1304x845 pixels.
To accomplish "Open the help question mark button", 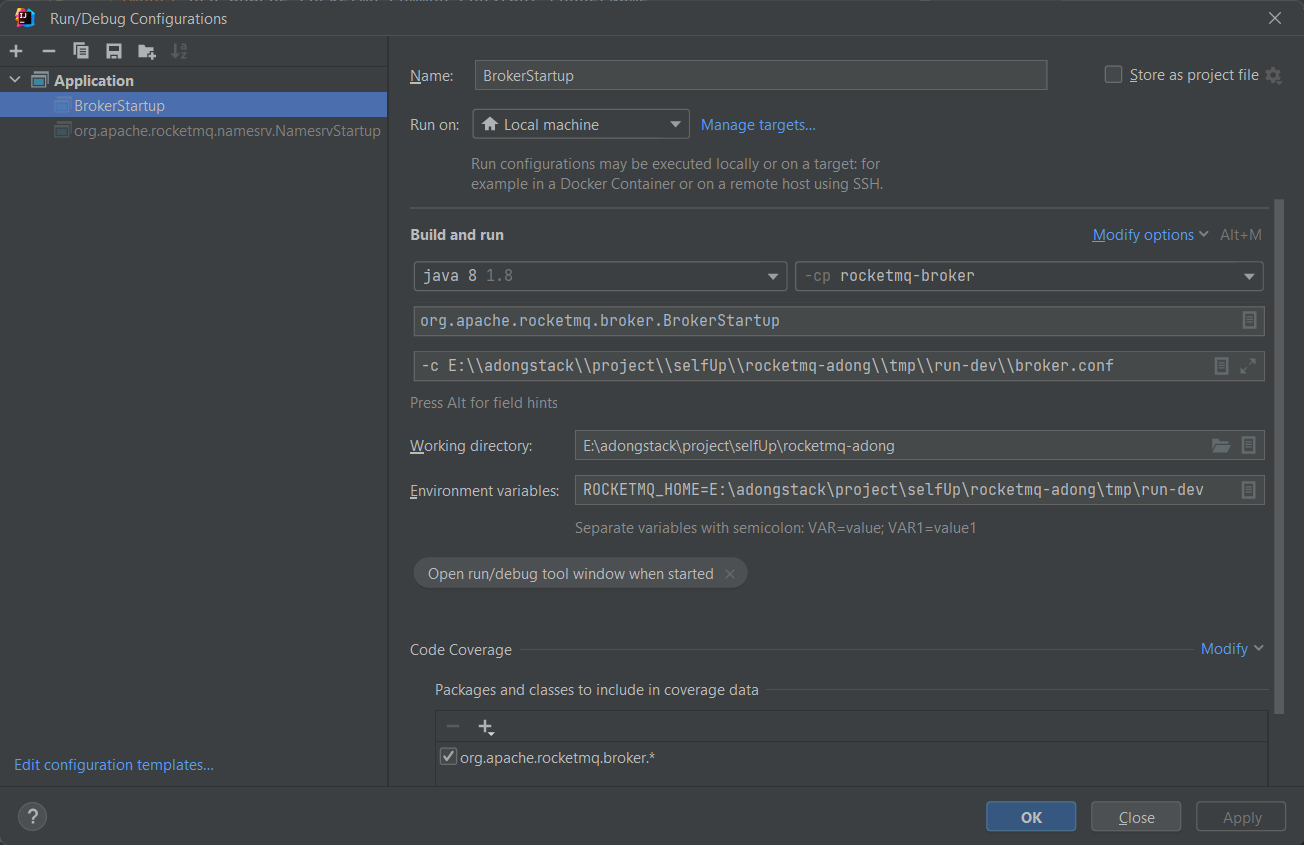I will pyautogui.click(x=32, y=816).
